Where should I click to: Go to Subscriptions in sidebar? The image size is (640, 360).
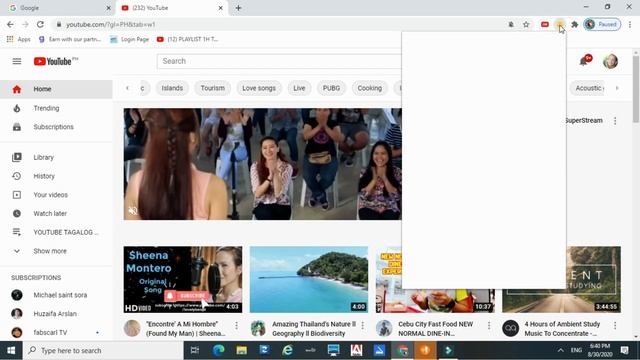(56, 127)
